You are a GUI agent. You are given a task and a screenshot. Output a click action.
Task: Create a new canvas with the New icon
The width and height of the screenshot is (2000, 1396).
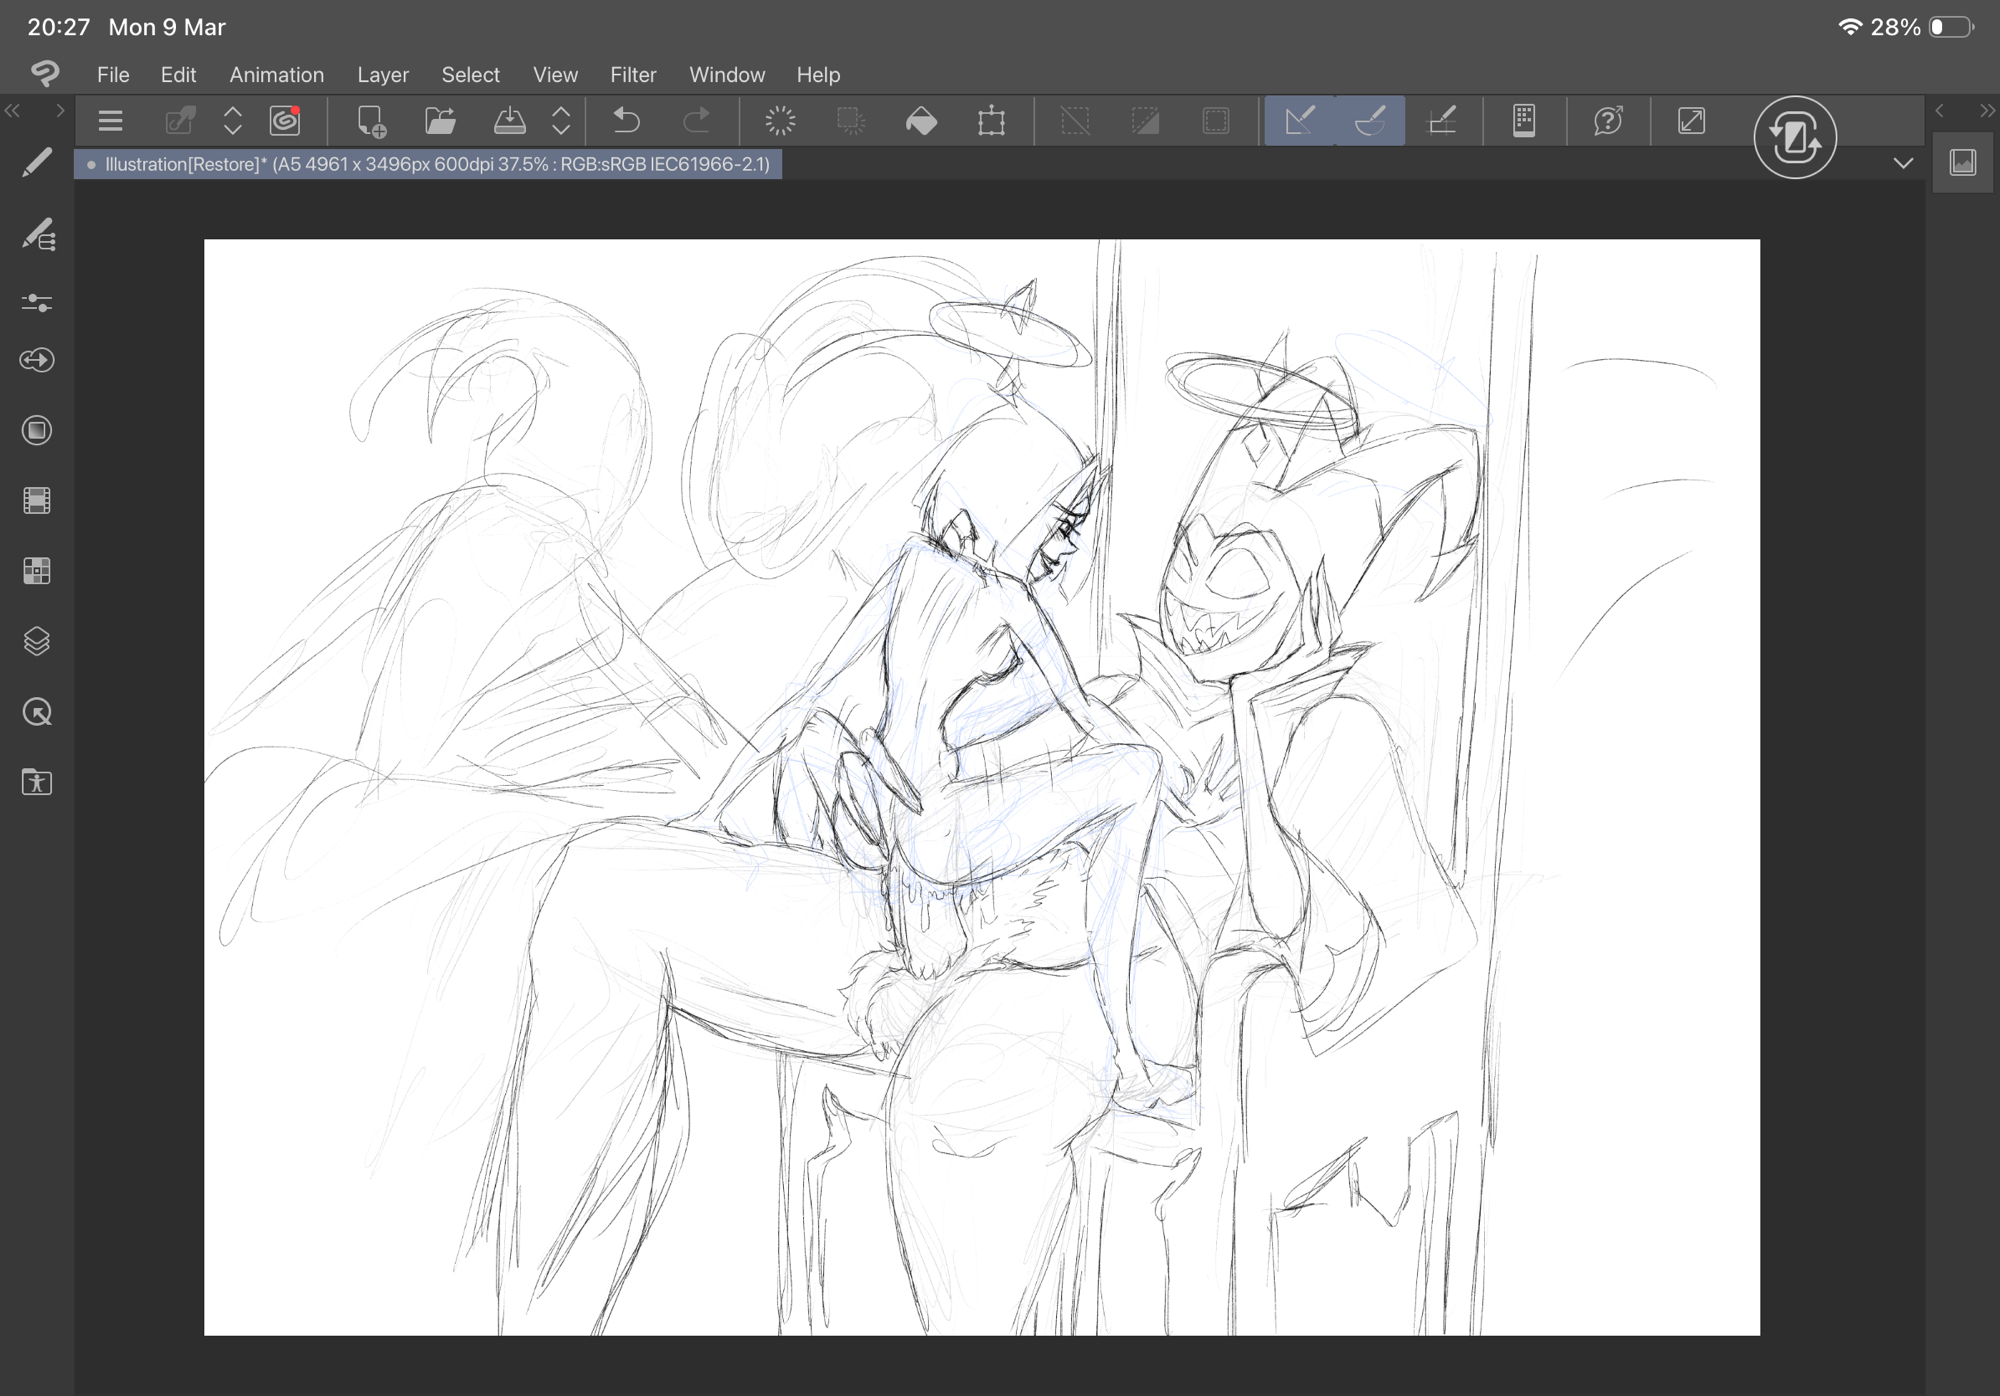371,121
